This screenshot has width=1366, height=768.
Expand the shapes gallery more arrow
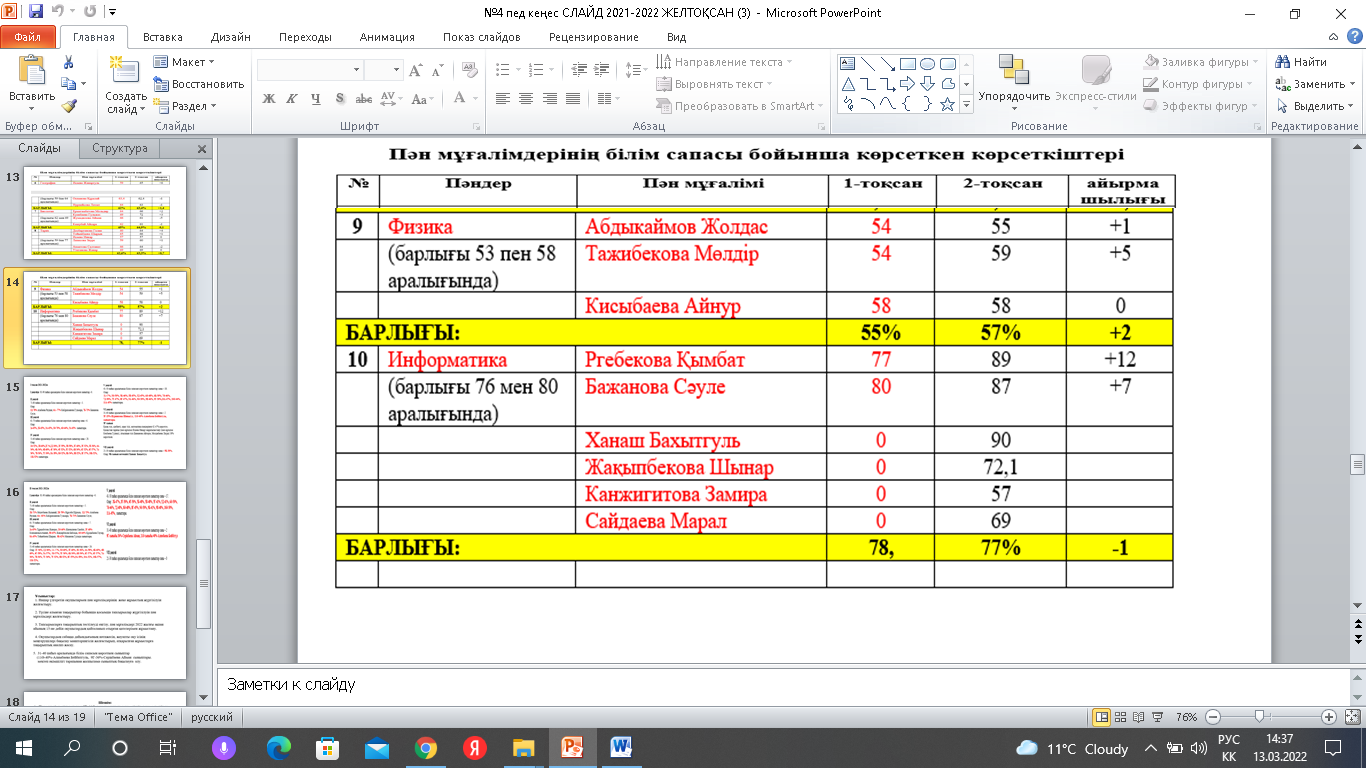click(966, 105)
